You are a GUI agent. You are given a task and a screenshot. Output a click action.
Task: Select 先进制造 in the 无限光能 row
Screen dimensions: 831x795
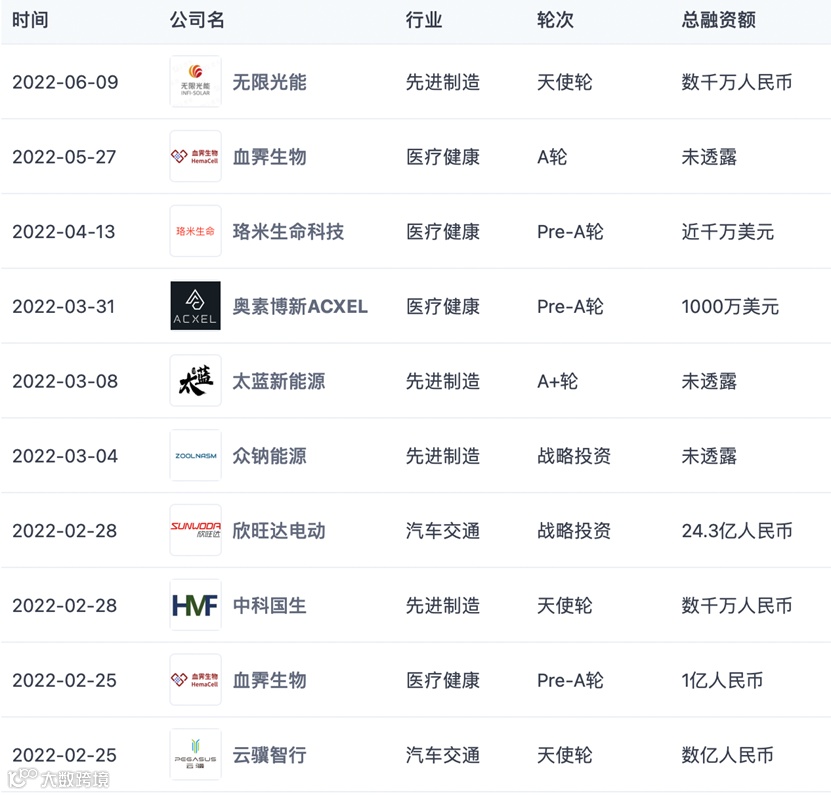[443, 82]
